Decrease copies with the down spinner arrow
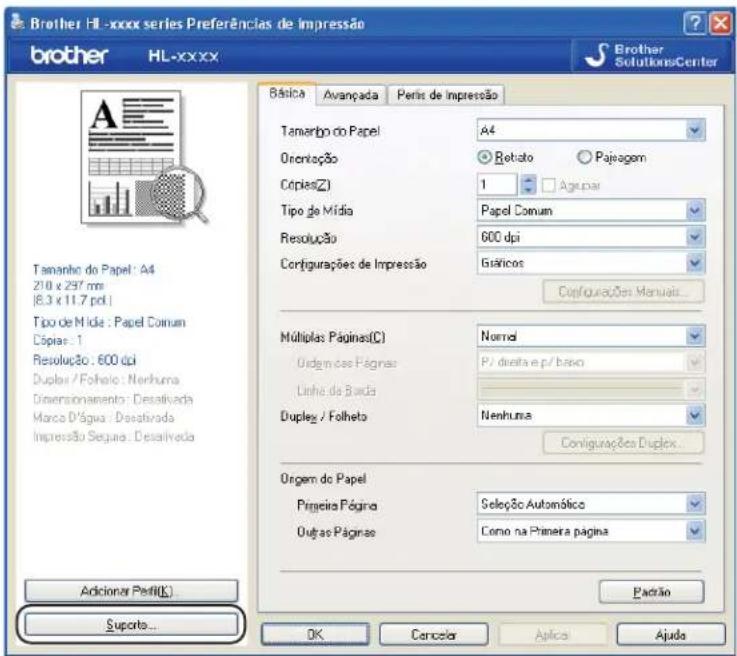The image size is (737, 656). tap(528, 190)
